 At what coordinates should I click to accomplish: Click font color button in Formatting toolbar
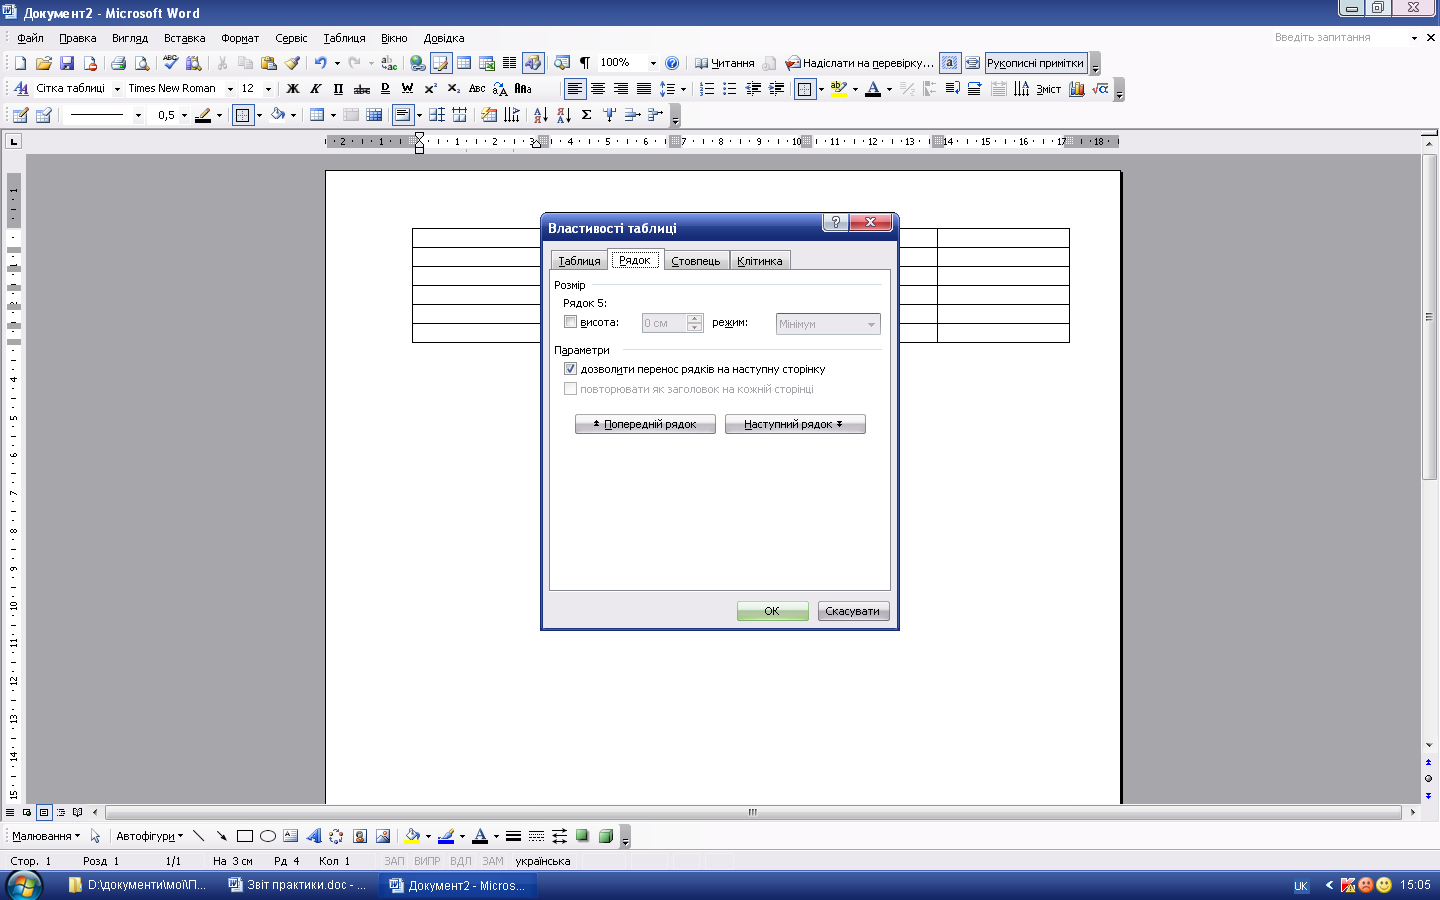click(x=873, y=89)
